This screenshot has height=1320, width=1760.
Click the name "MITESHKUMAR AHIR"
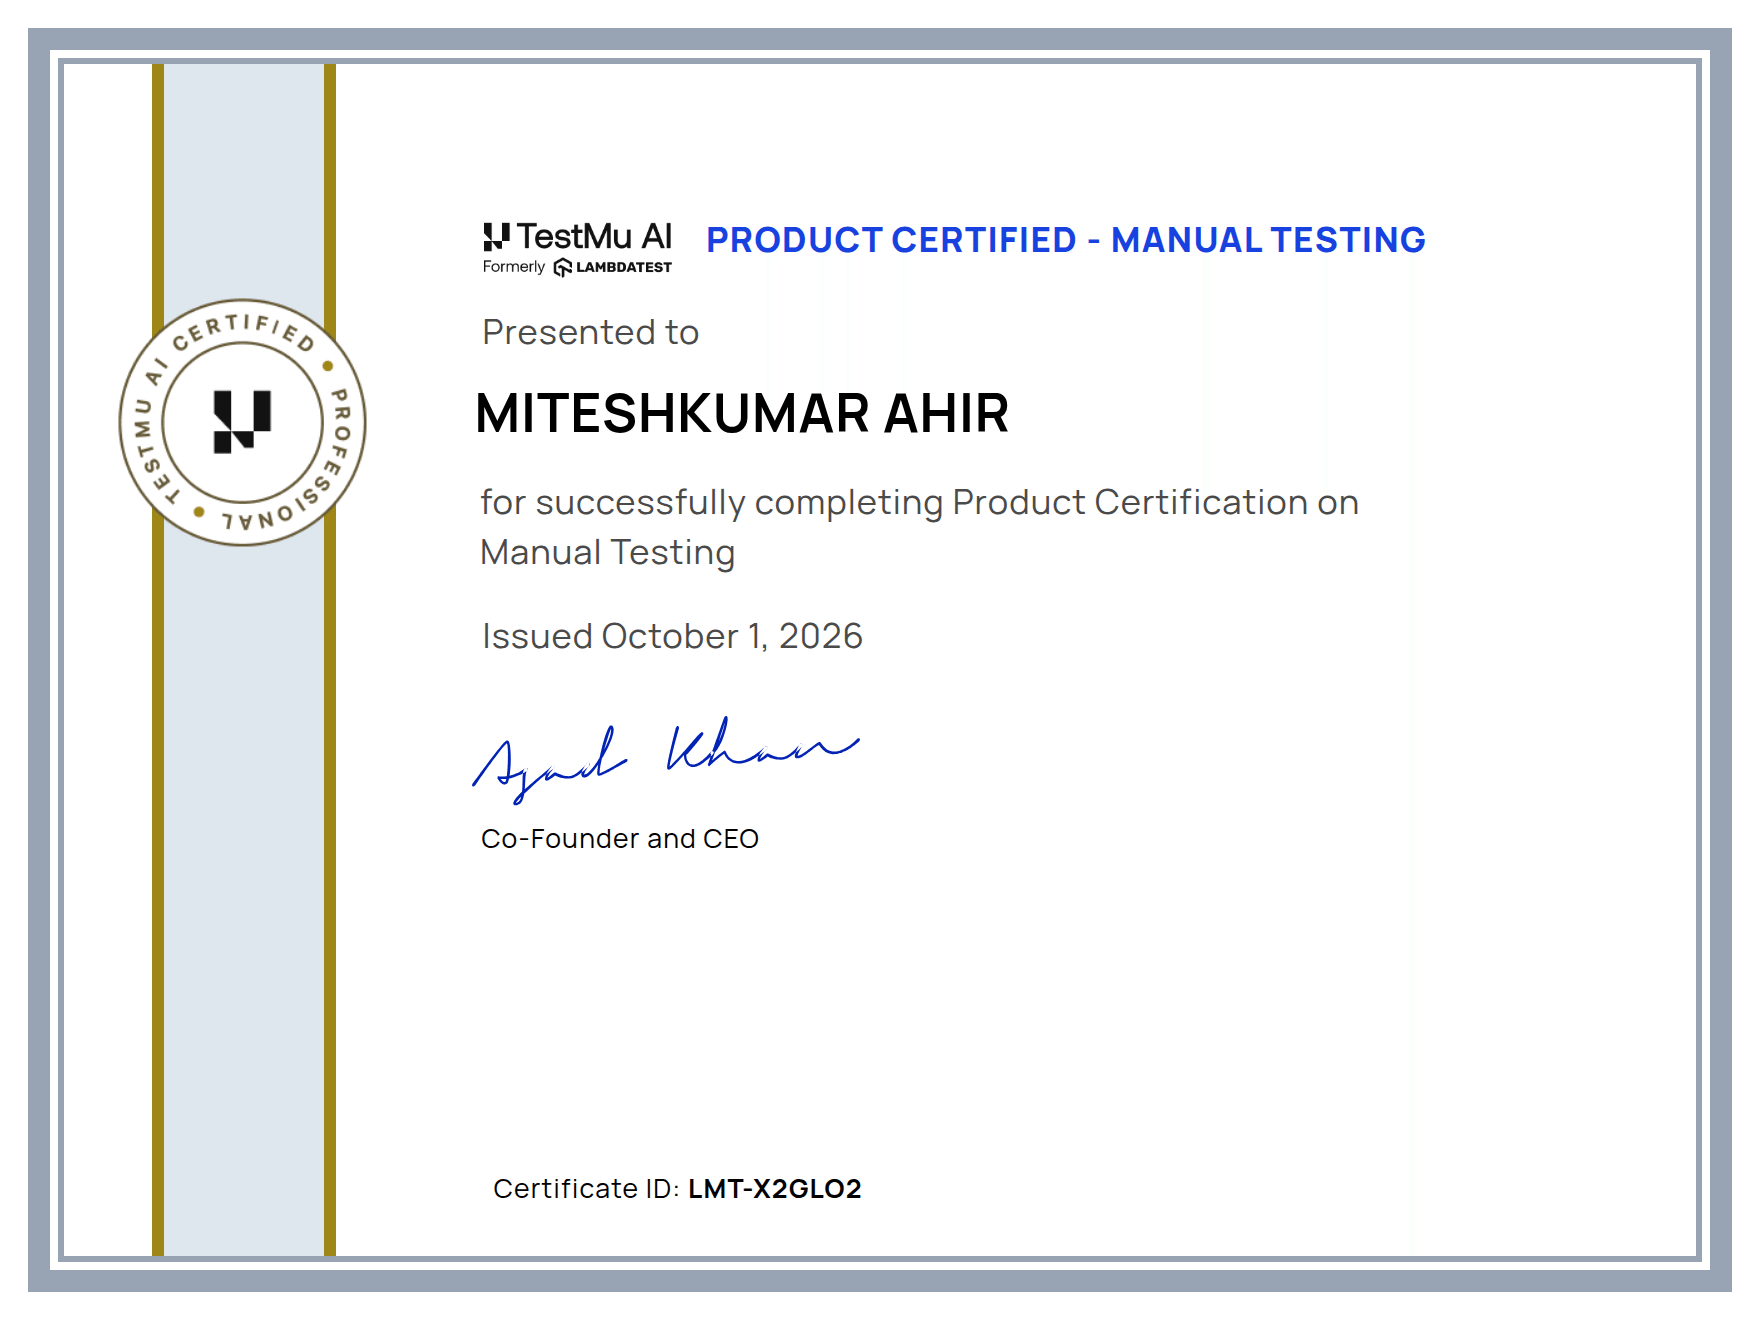[x=742, y=413]
